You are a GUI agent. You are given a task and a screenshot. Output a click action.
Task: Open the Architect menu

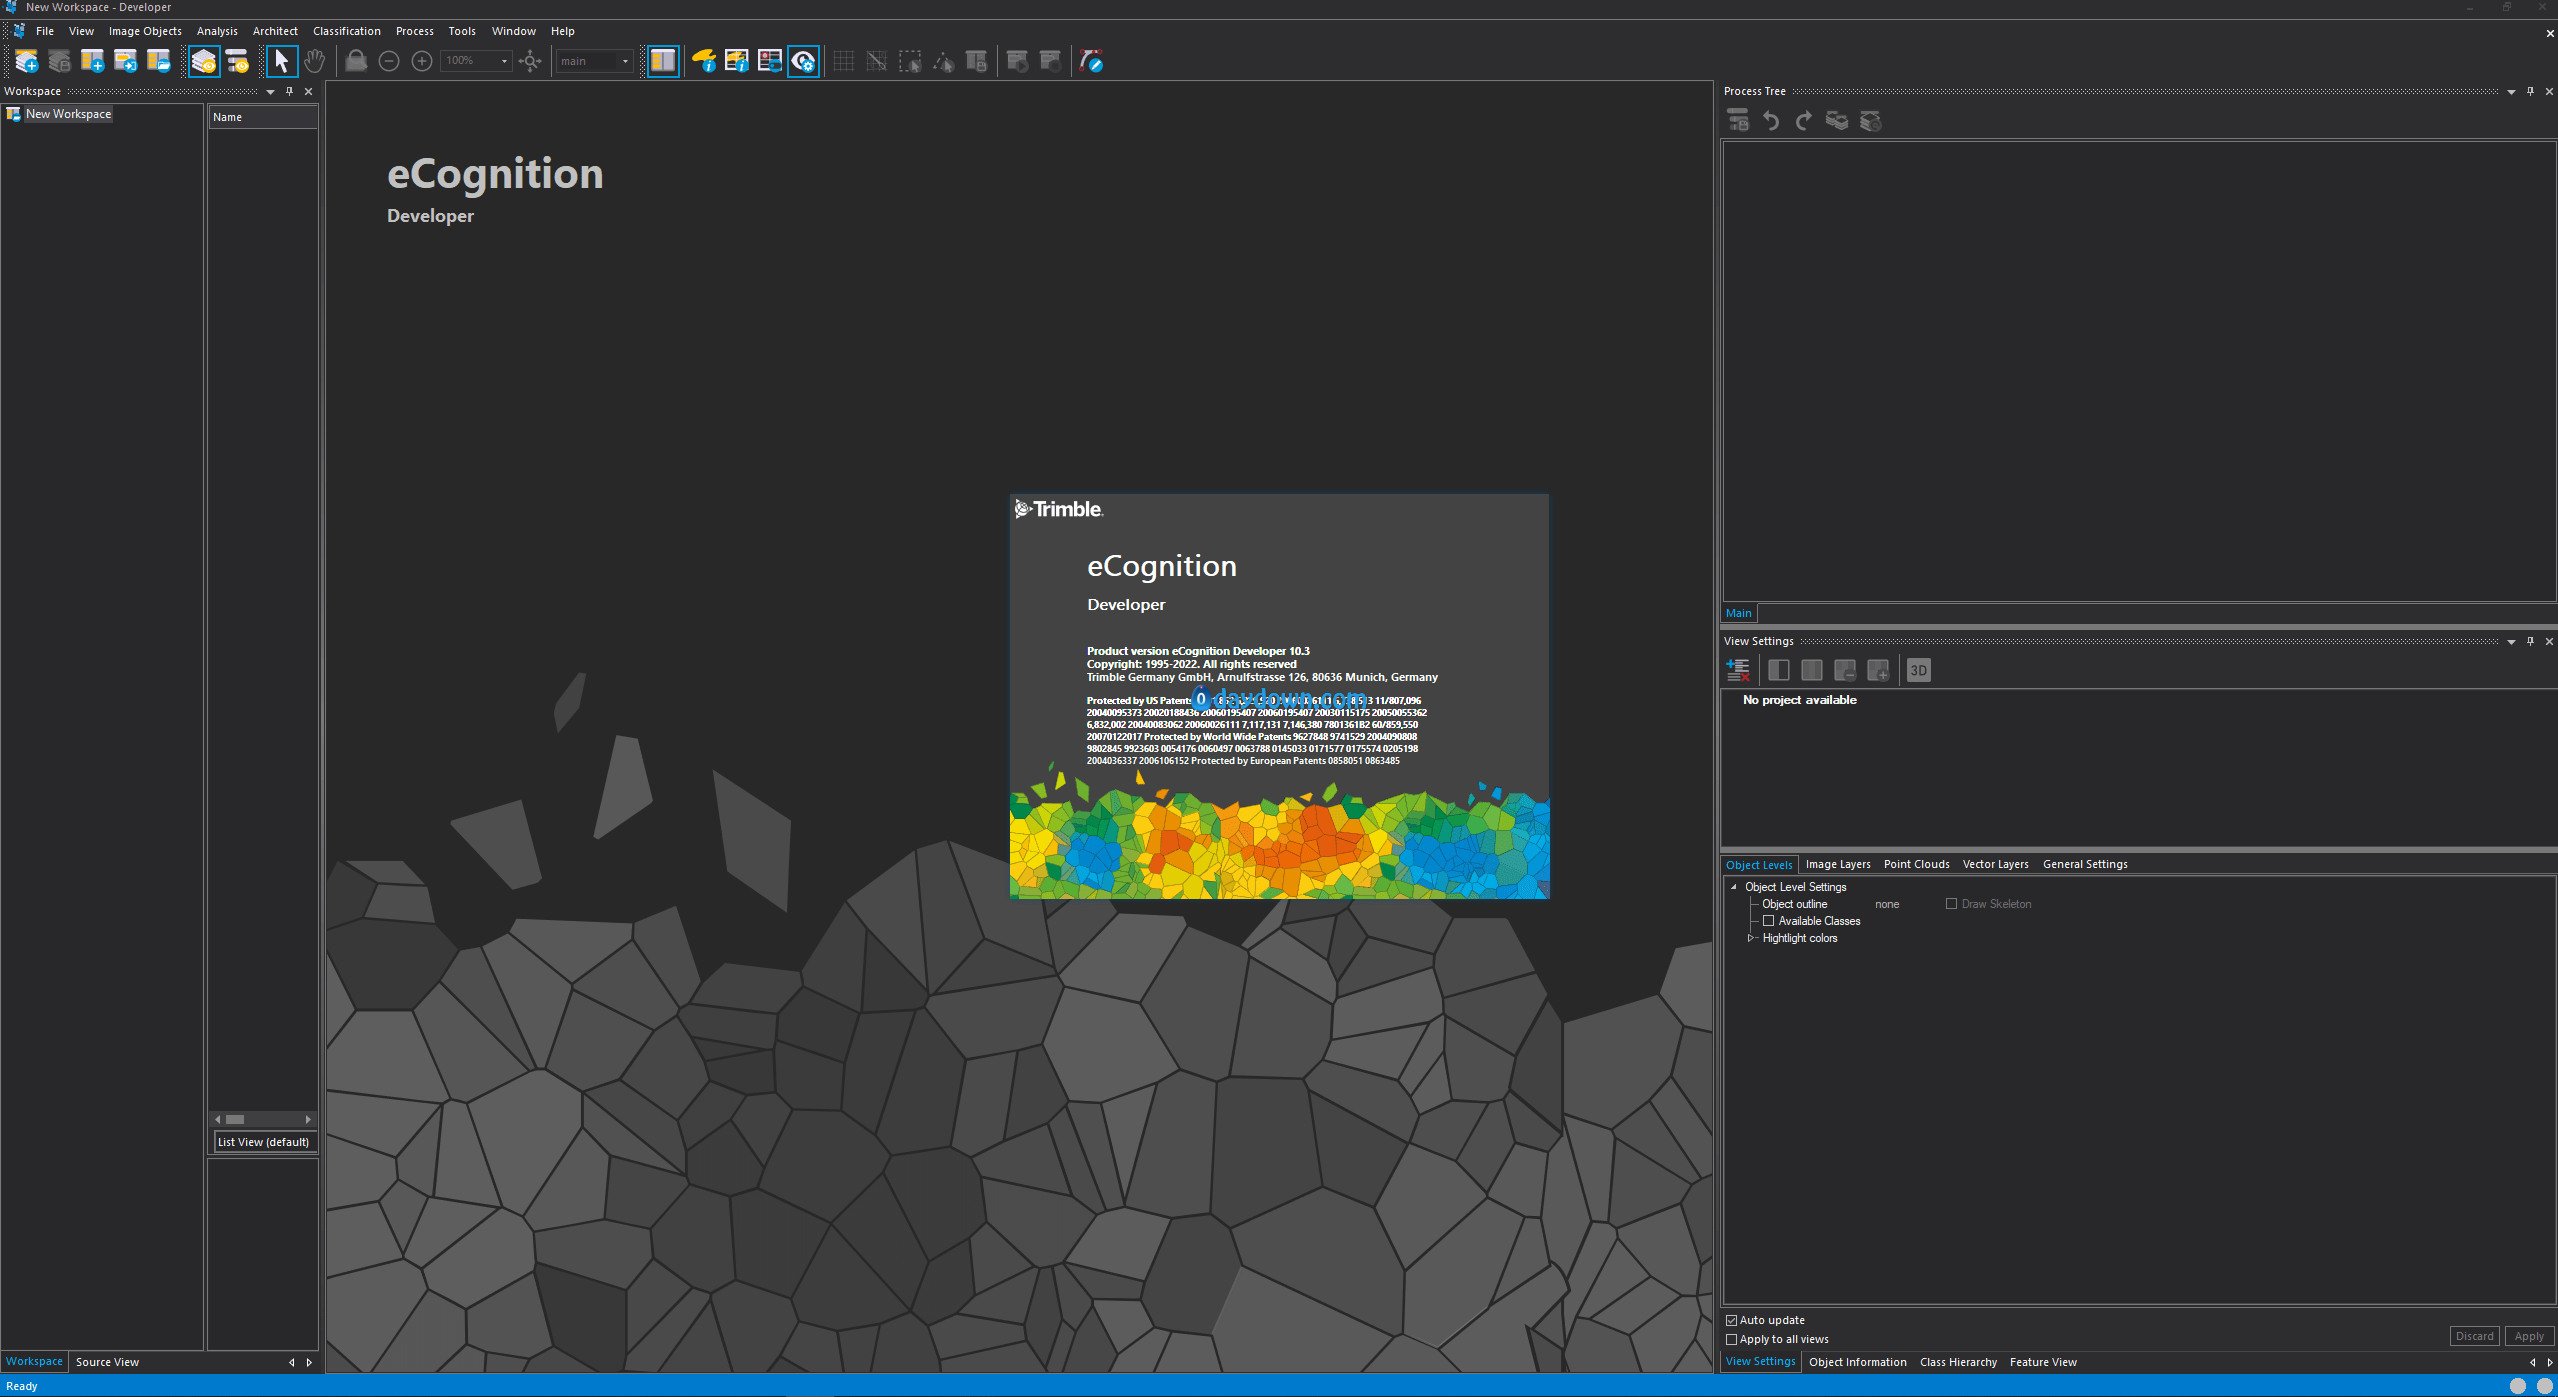click(x=275, y=31)
